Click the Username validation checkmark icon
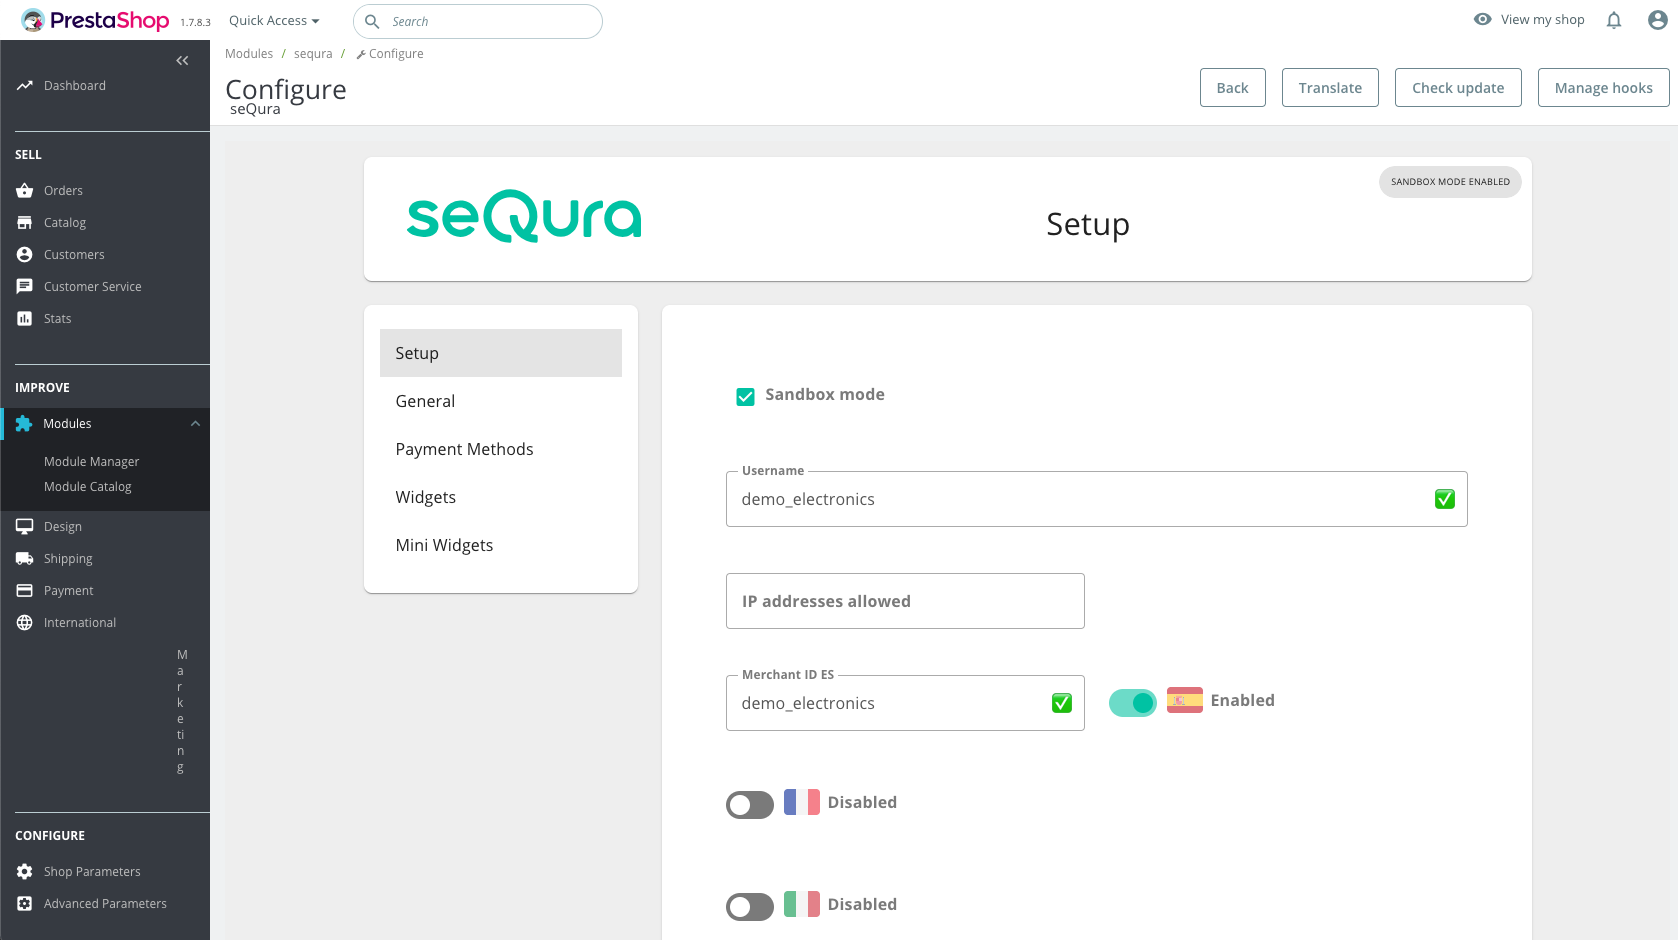This screenshot has width=1678, height=940. click(1445, 499)
